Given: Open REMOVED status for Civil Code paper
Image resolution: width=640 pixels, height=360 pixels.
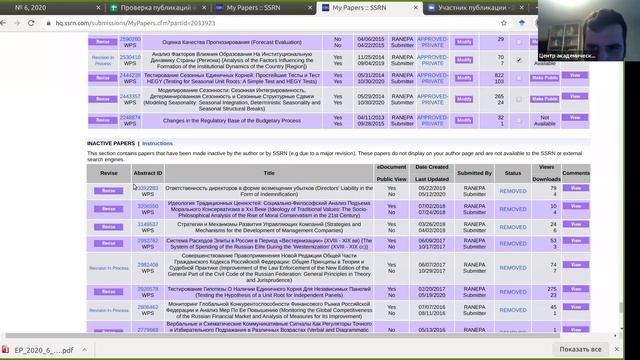Looking at the screenshot, I should coord(513,268).
